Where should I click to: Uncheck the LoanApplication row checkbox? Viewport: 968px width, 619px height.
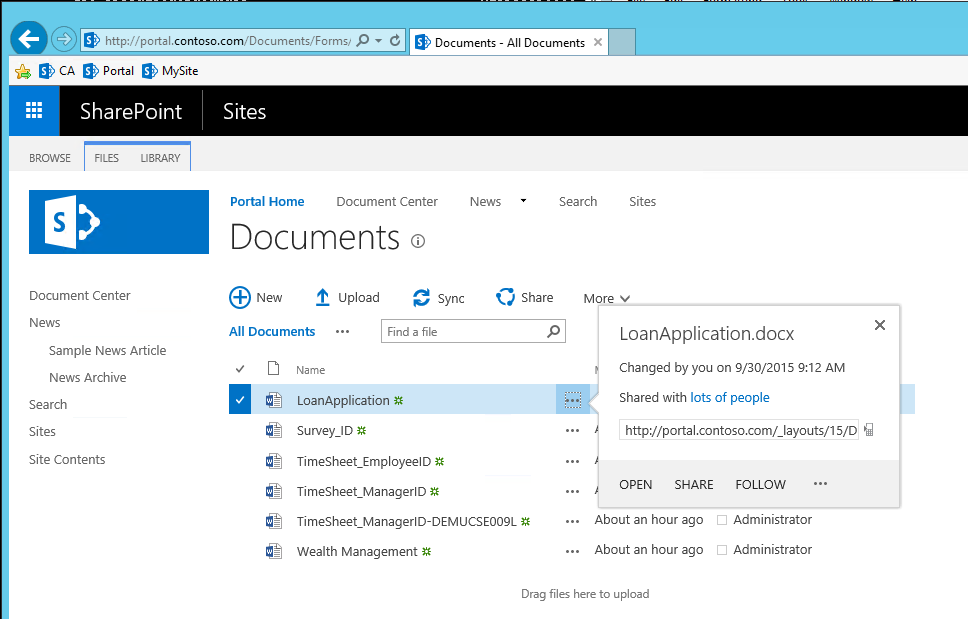click(x=240, y=400)
